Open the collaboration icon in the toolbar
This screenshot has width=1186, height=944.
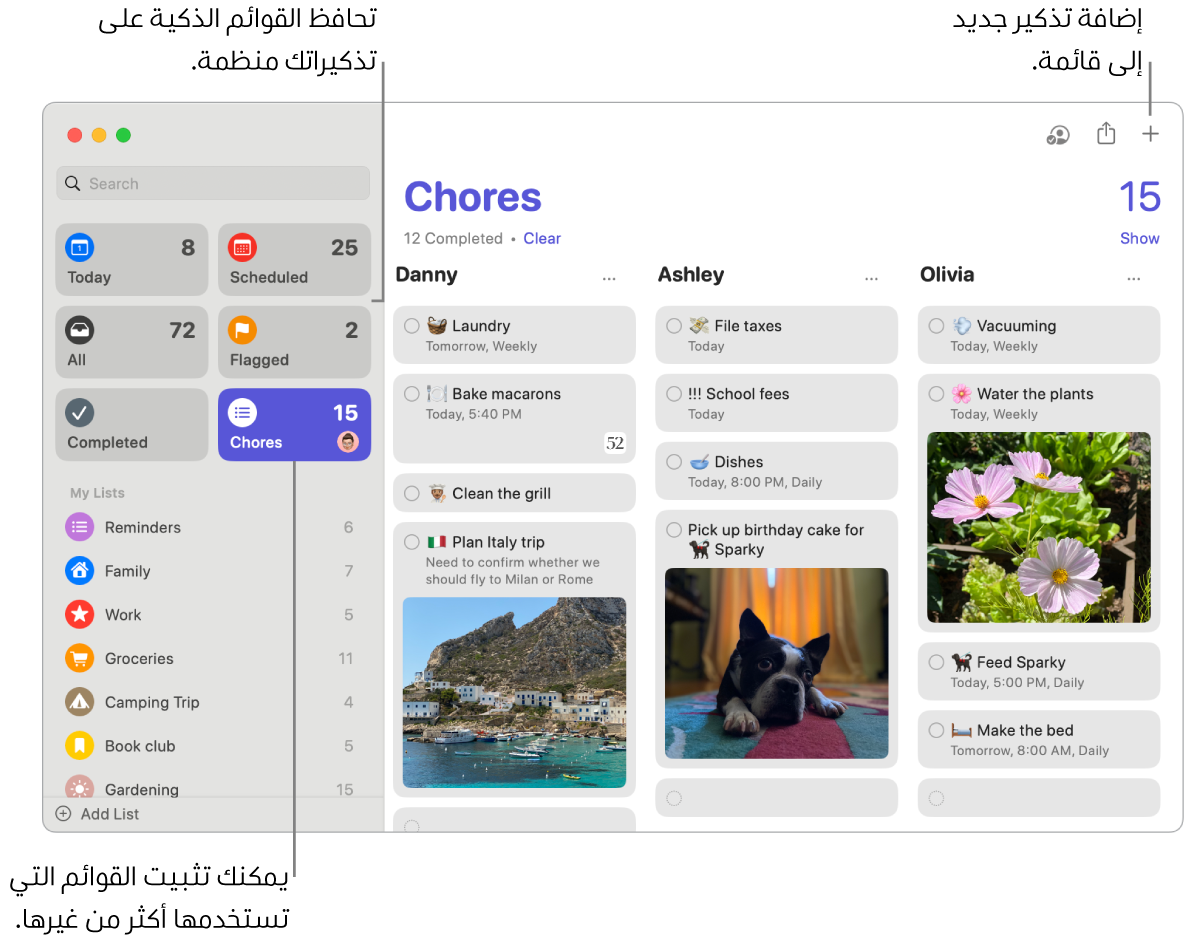[1057, 133]
